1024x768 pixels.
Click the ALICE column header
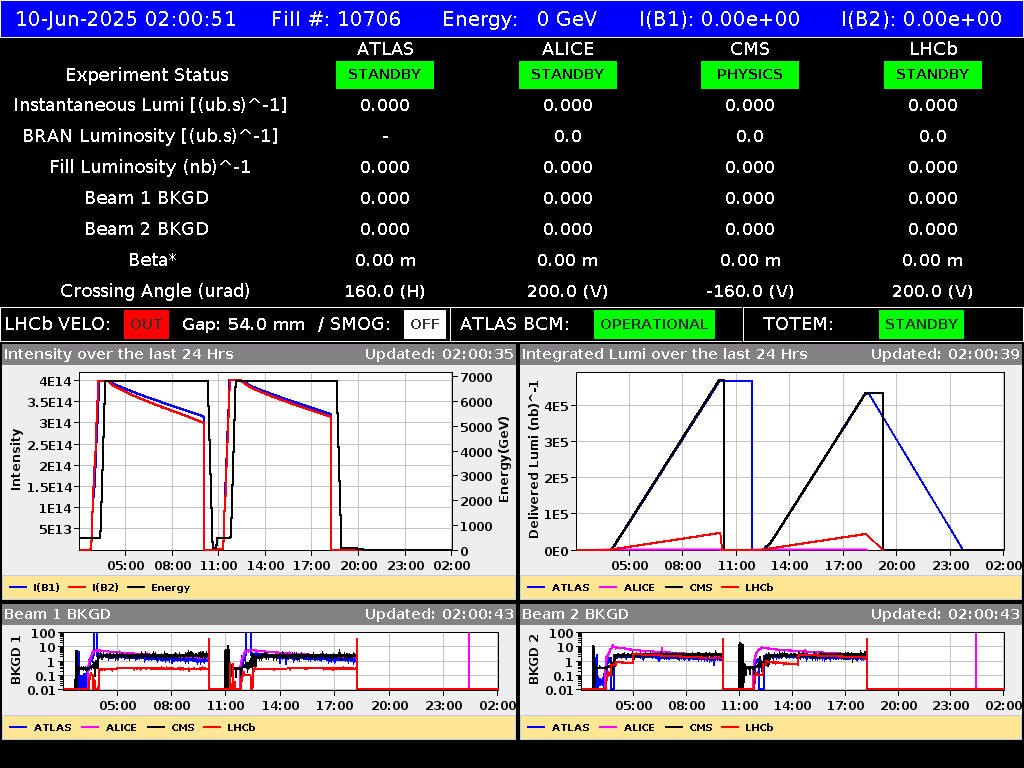coord(568,49)
